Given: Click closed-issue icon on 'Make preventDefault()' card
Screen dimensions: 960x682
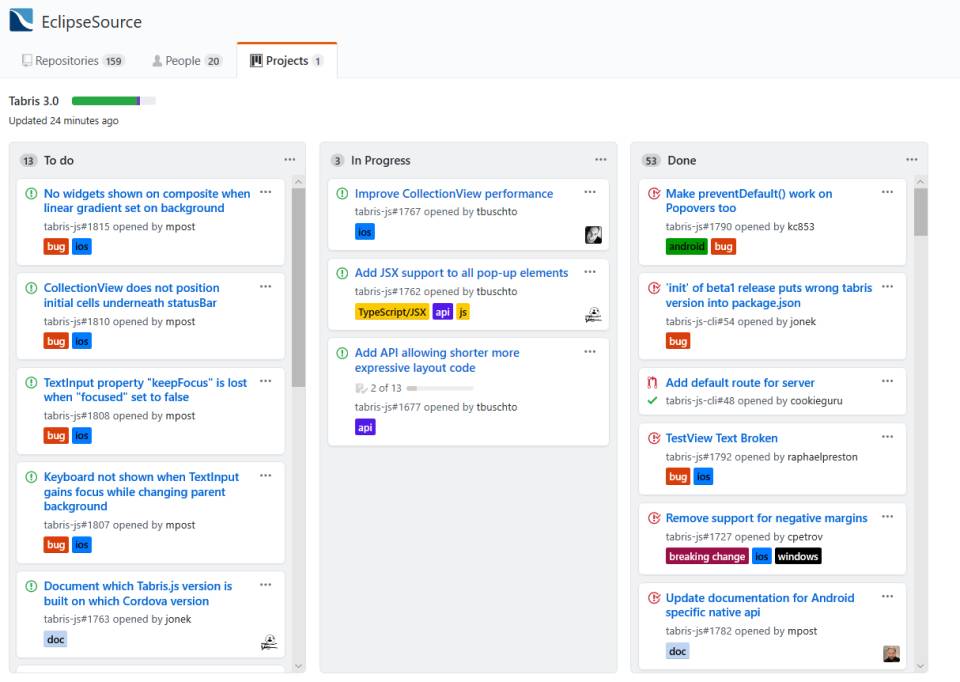Looking at the screenshot, I should (654, 193).
